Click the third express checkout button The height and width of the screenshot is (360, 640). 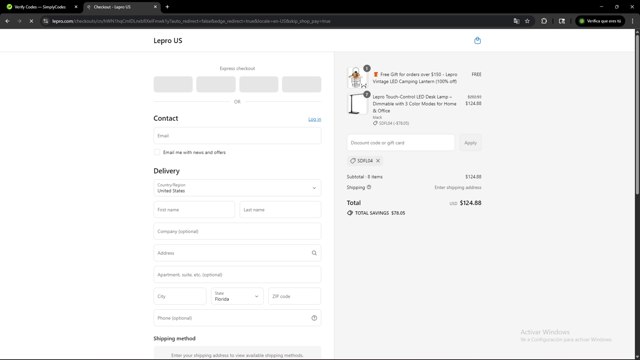click(x=259, y=84)
